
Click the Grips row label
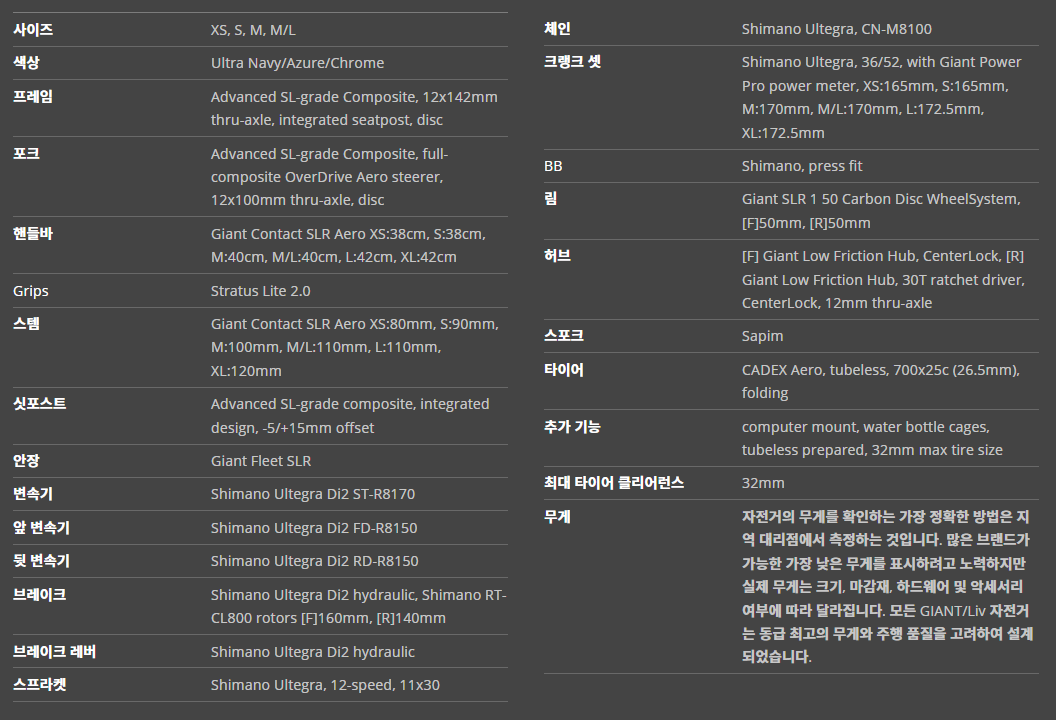[31, 291]
